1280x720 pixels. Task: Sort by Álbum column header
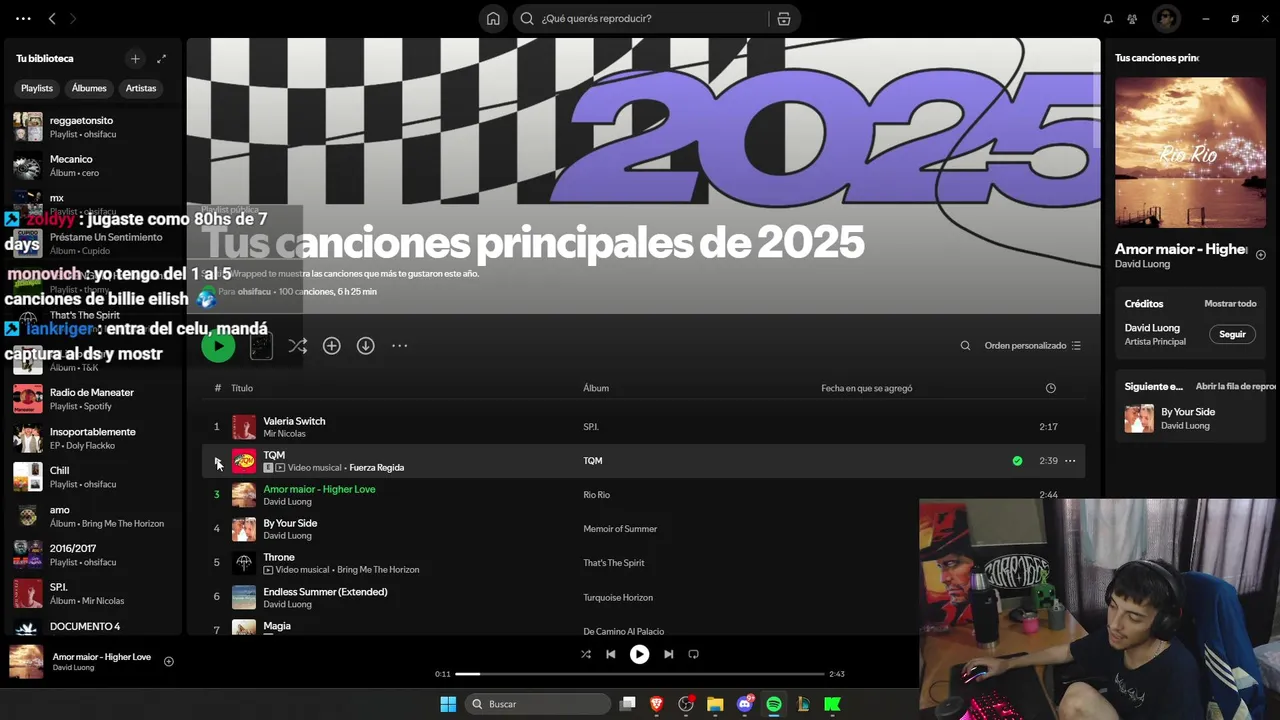(596, 388)
